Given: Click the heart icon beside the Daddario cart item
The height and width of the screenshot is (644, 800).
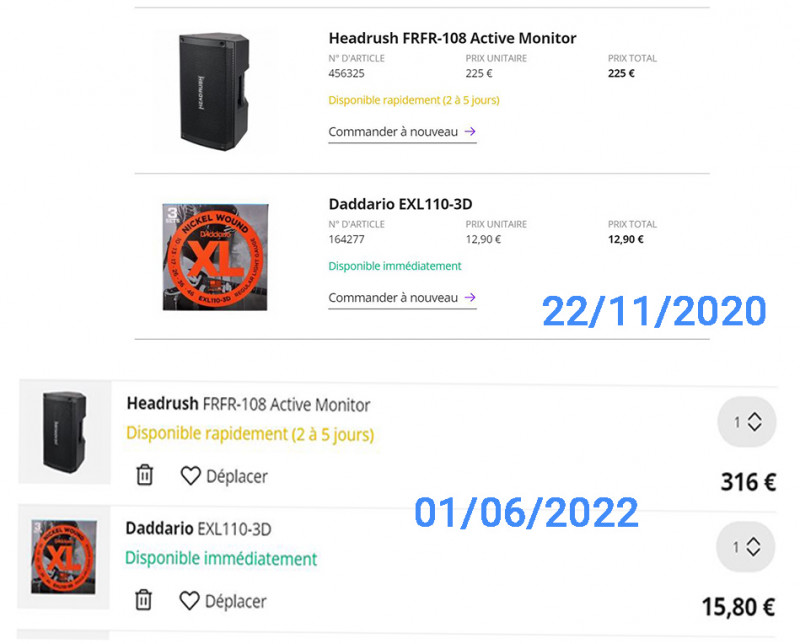Looking at the screenshot, I should (x=190, y=600).
